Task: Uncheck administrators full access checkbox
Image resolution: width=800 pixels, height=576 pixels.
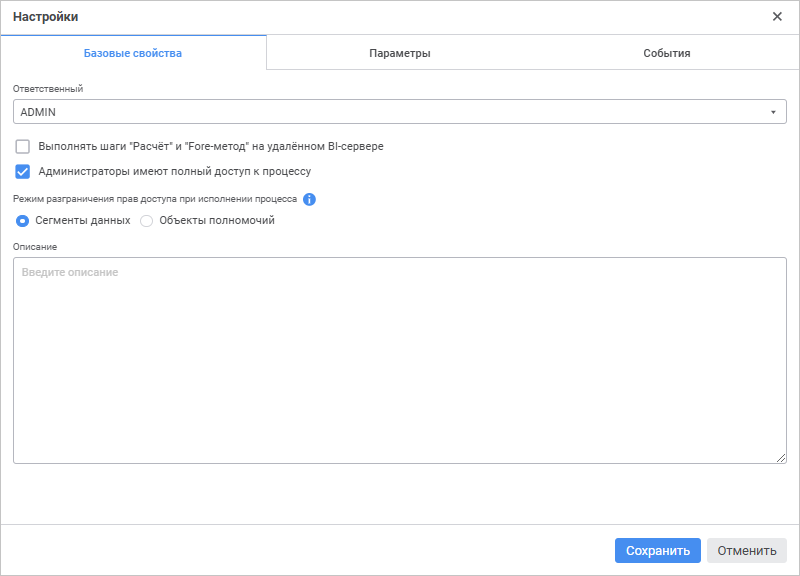Action: 23,171
